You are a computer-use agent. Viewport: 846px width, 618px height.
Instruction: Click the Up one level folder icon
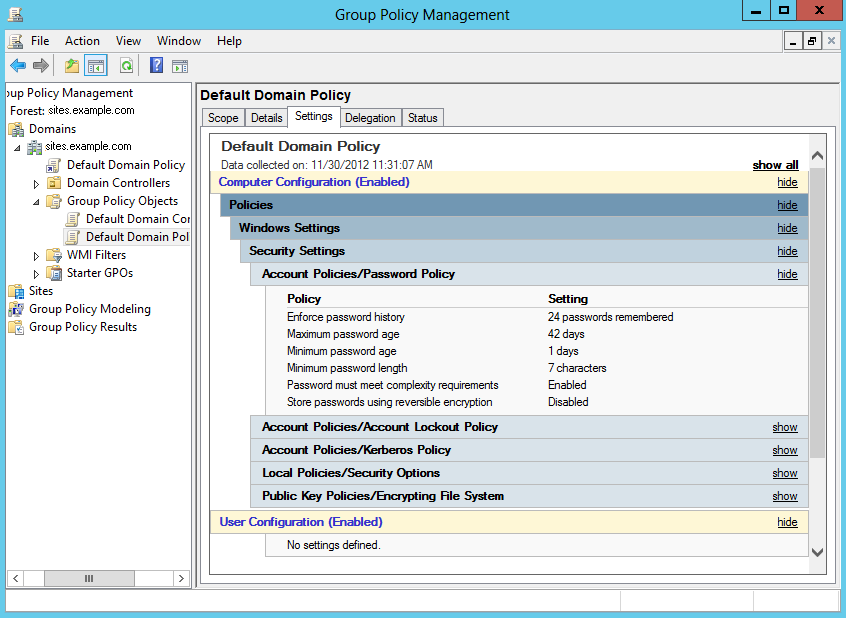(72, 66)
